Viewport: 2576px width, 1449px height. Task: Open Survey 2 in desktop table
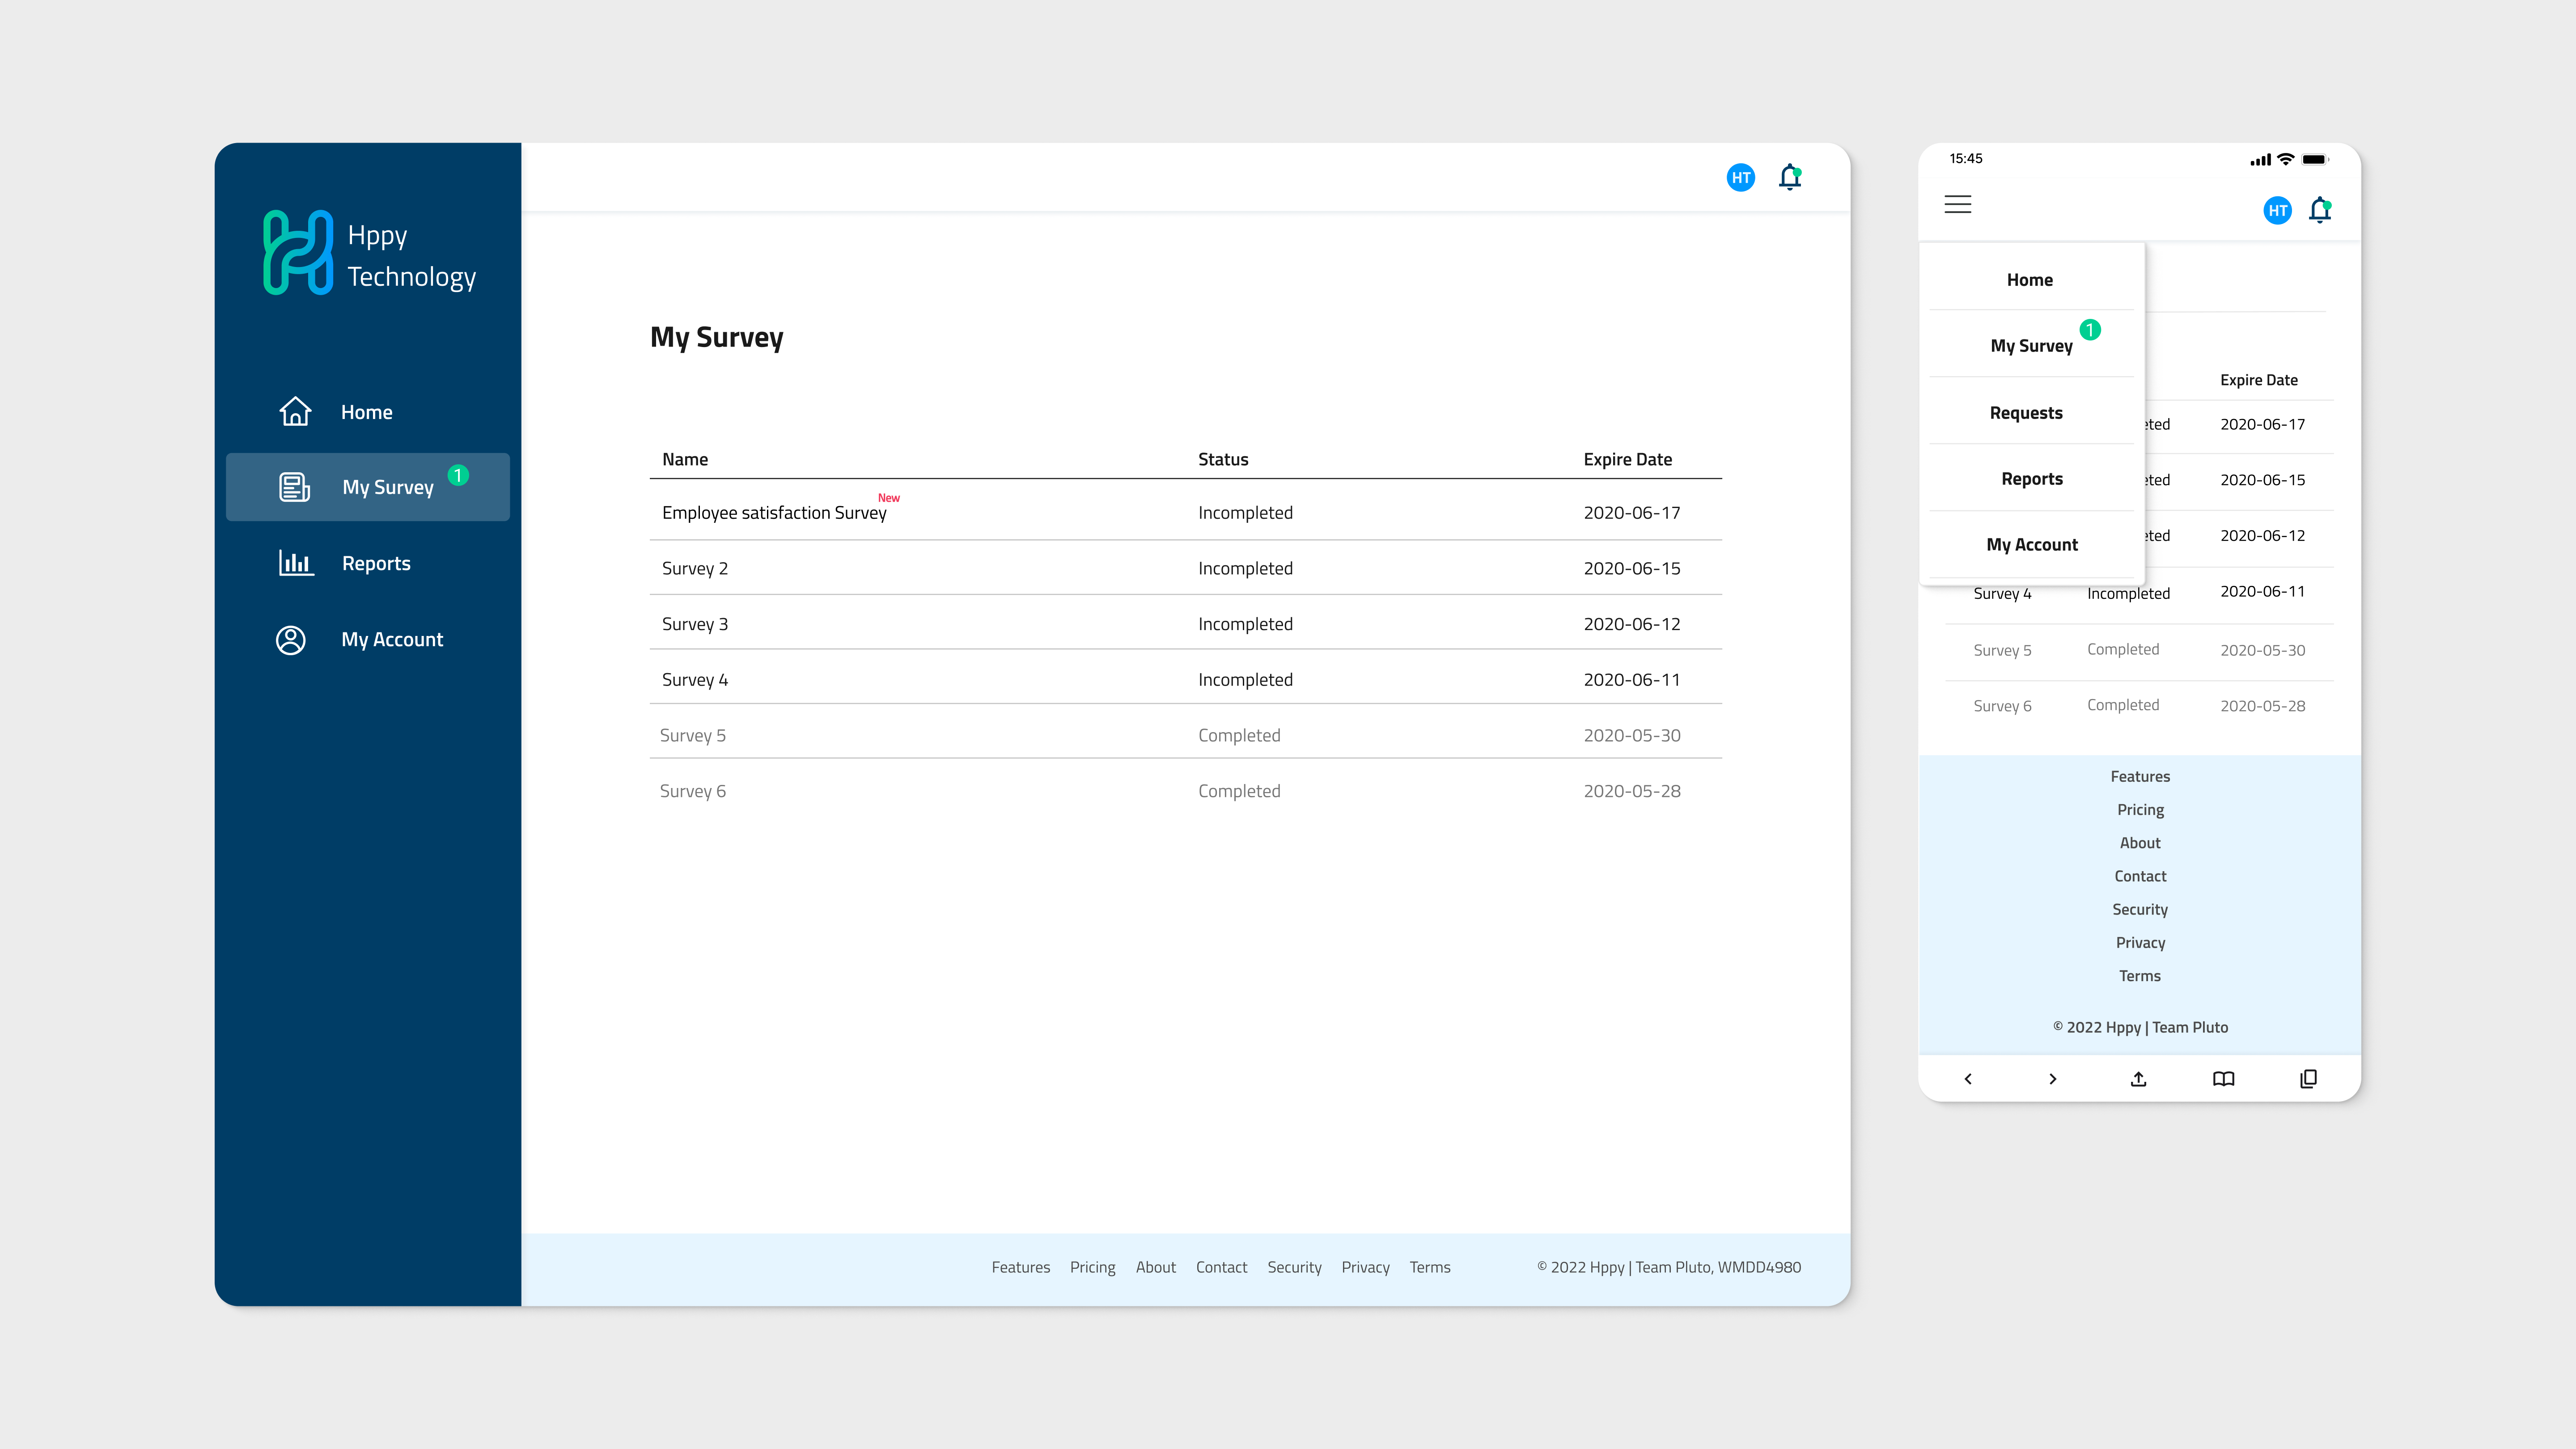1186,568
